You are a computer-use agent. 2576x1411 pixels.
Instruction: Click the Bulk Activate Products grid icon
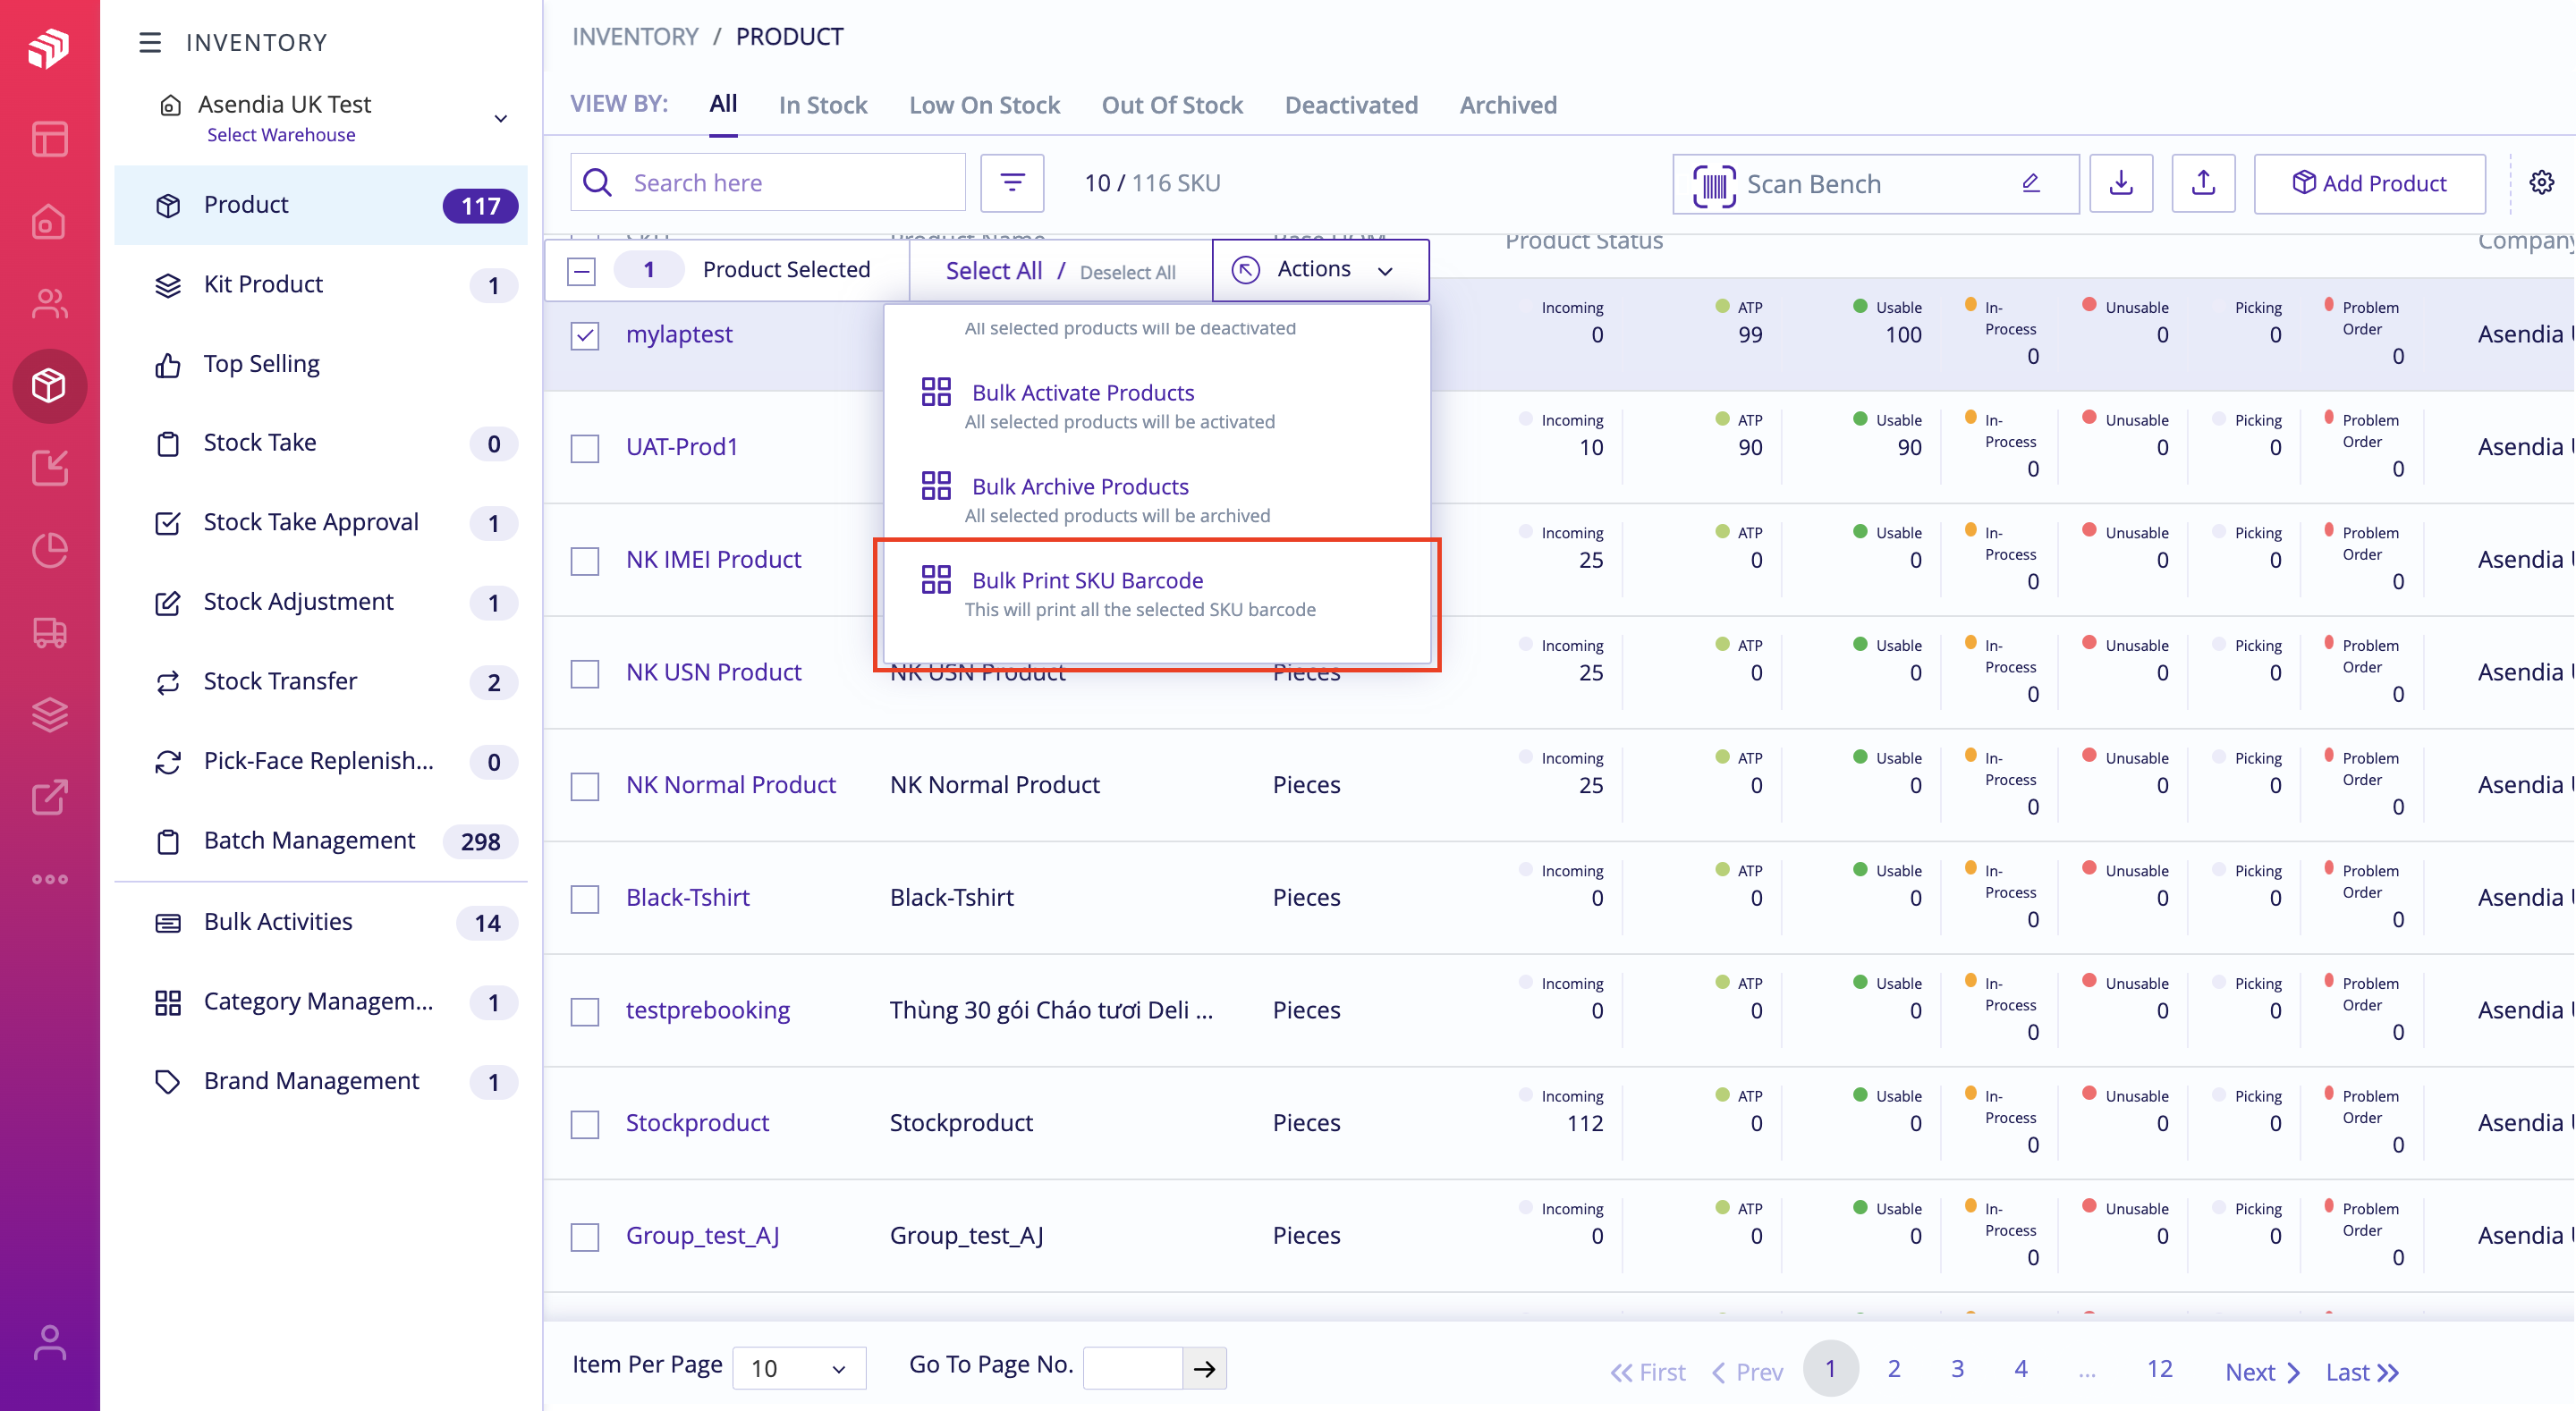coord(935,392)
